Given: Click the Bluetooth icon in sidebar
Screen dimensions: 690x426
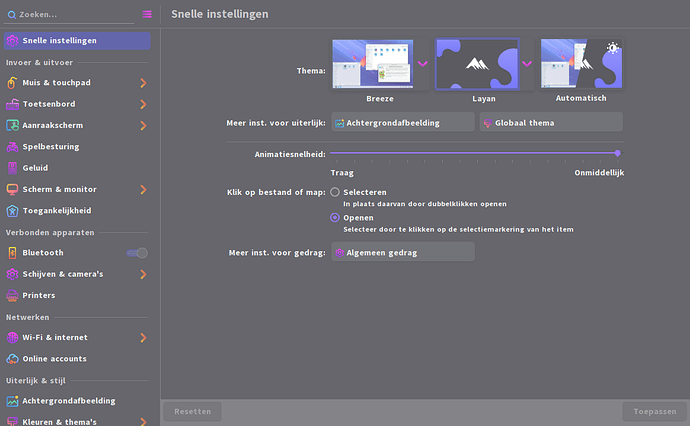Looking at the screenshot, I should pyautogui.click(x=13, y=253).
